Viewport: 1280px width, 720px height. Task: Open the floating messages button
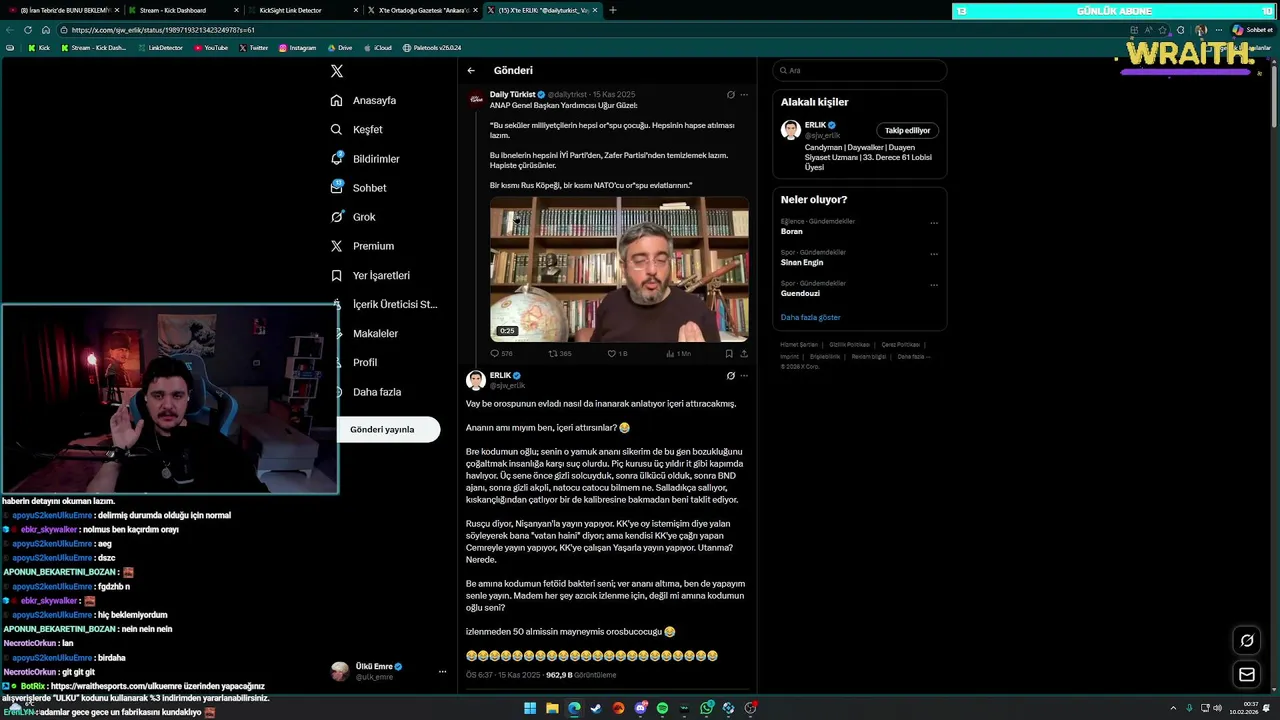(1247, 675)
